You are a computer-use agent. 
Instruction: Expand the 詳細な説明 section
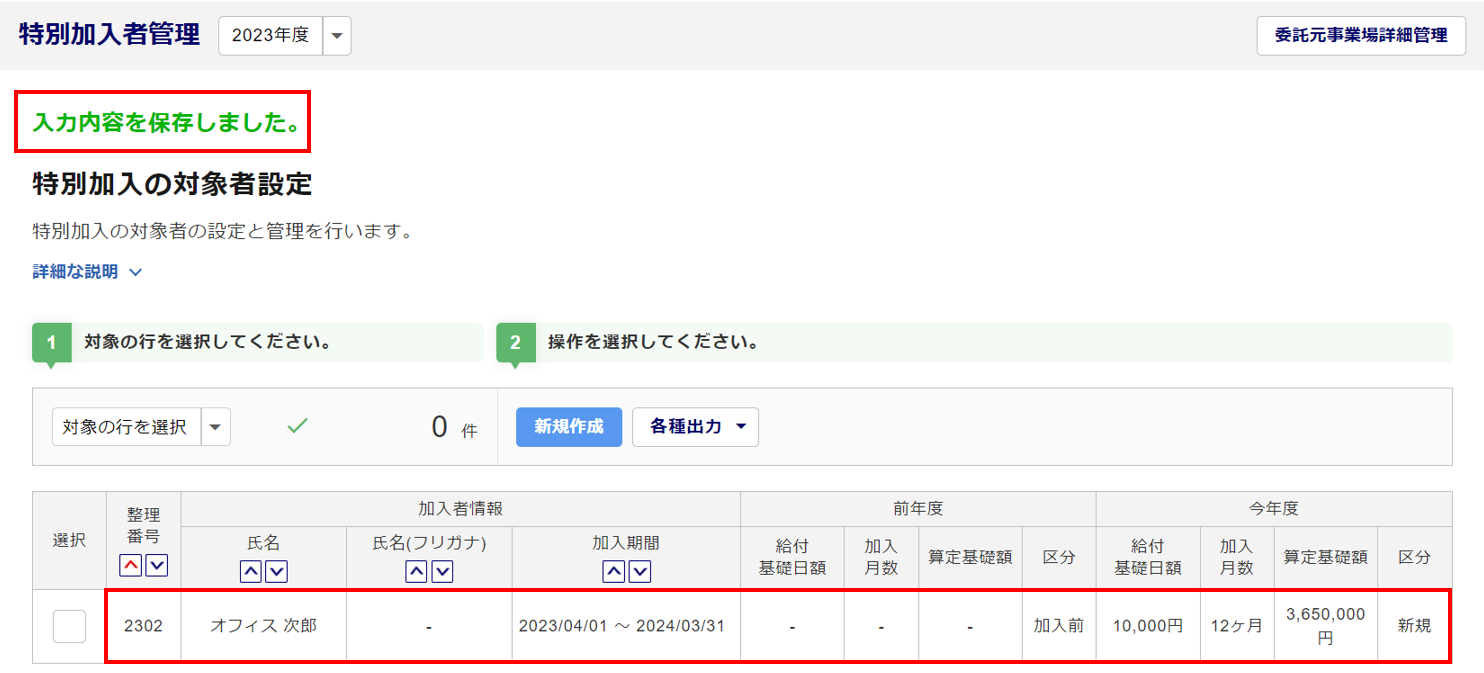point(88,272)
